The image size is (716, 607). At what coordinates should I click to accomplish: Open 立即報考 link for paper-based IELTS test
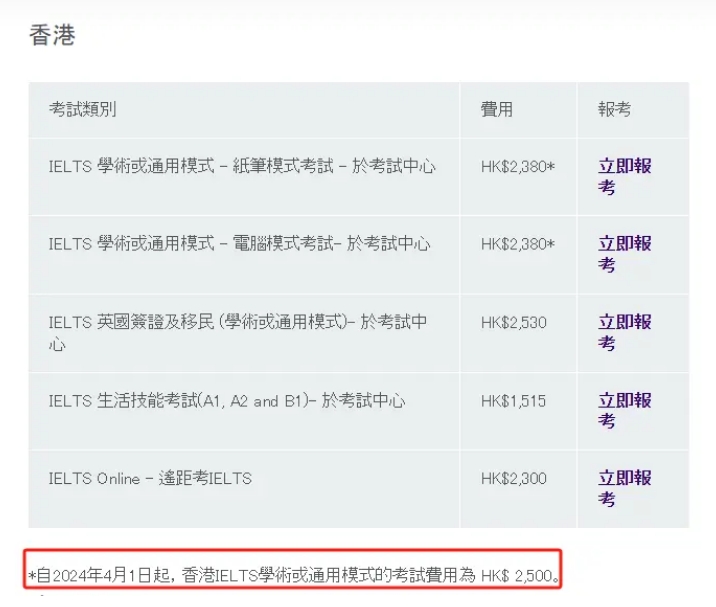point(624,176)
